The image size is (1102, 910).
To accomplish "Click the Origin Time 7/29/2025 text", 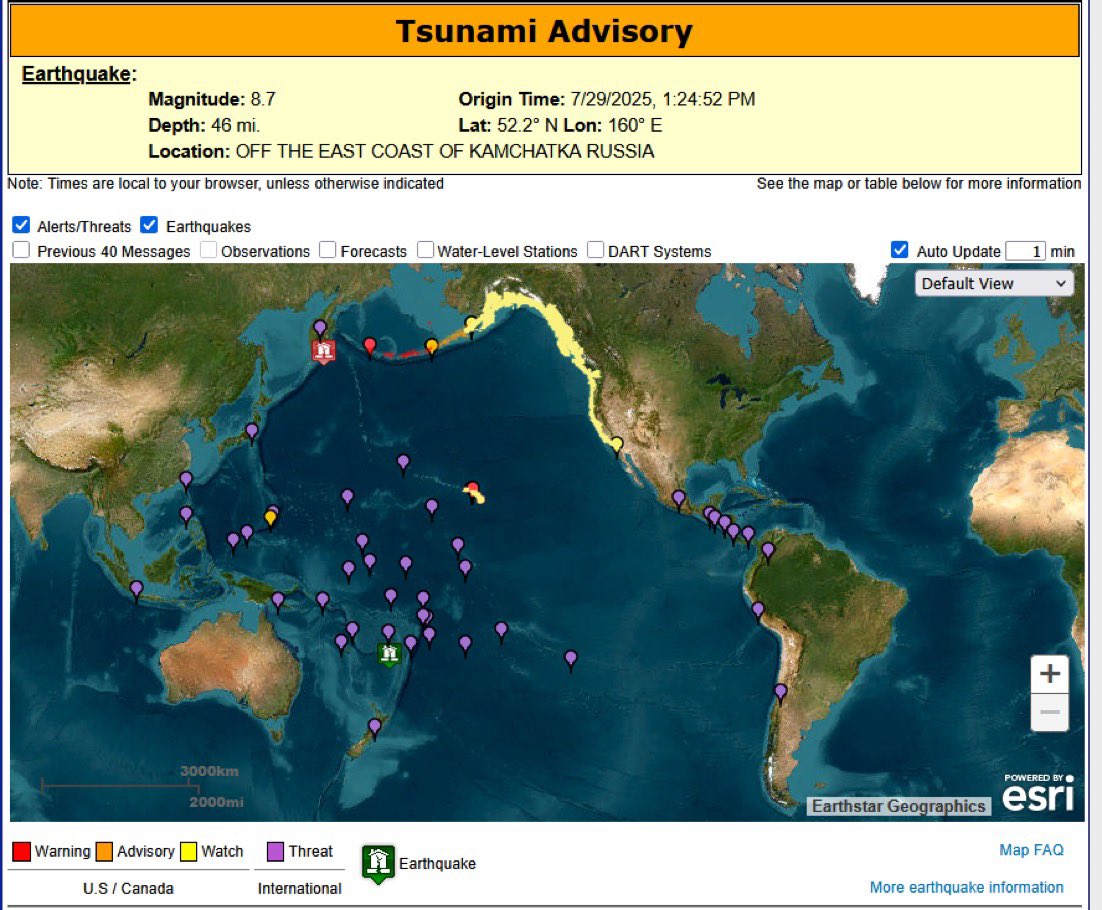I will coord(607,99).
